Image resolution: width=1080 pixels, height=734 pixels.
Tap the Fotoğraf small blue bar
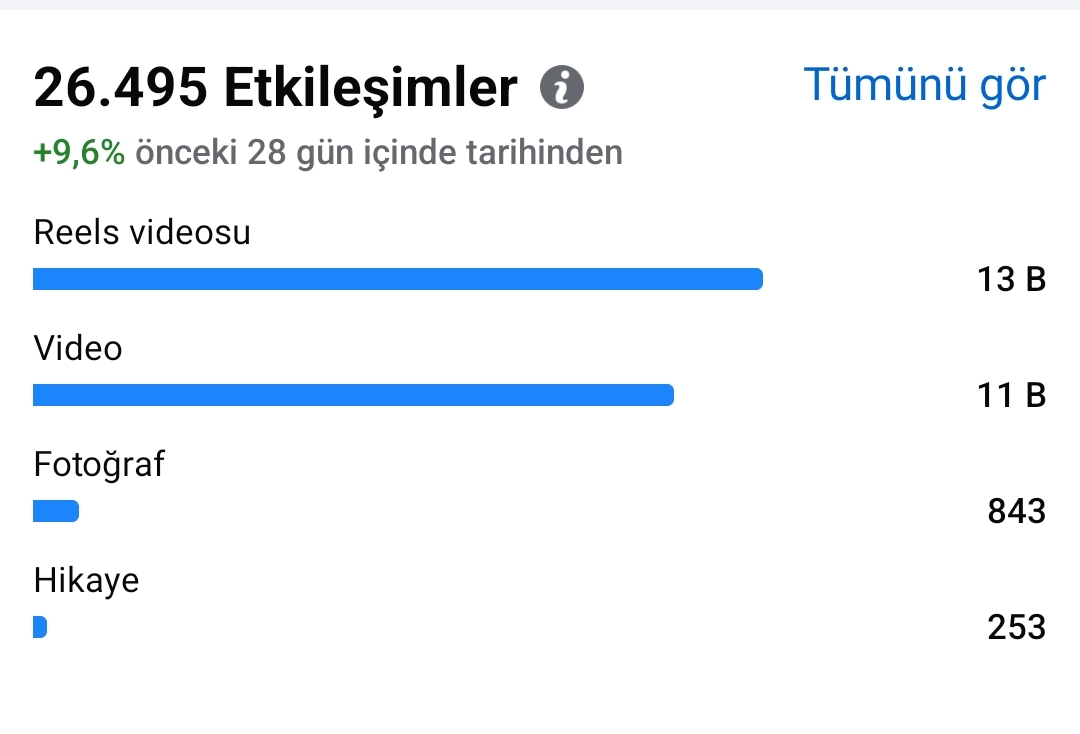[x=56, y=511]
